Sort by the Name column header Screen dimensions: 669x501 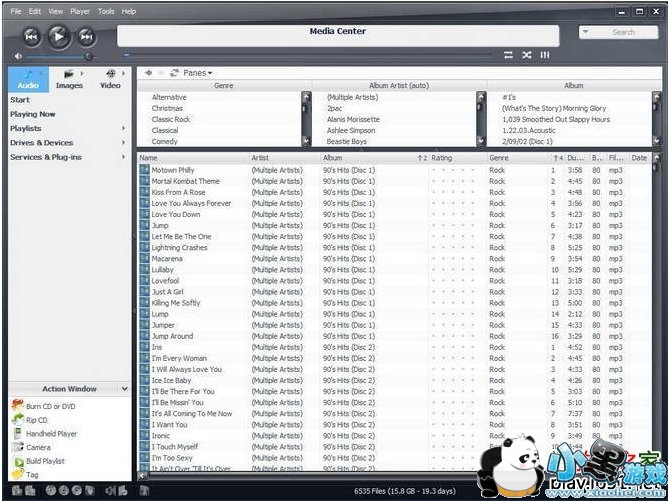[193, 158]
